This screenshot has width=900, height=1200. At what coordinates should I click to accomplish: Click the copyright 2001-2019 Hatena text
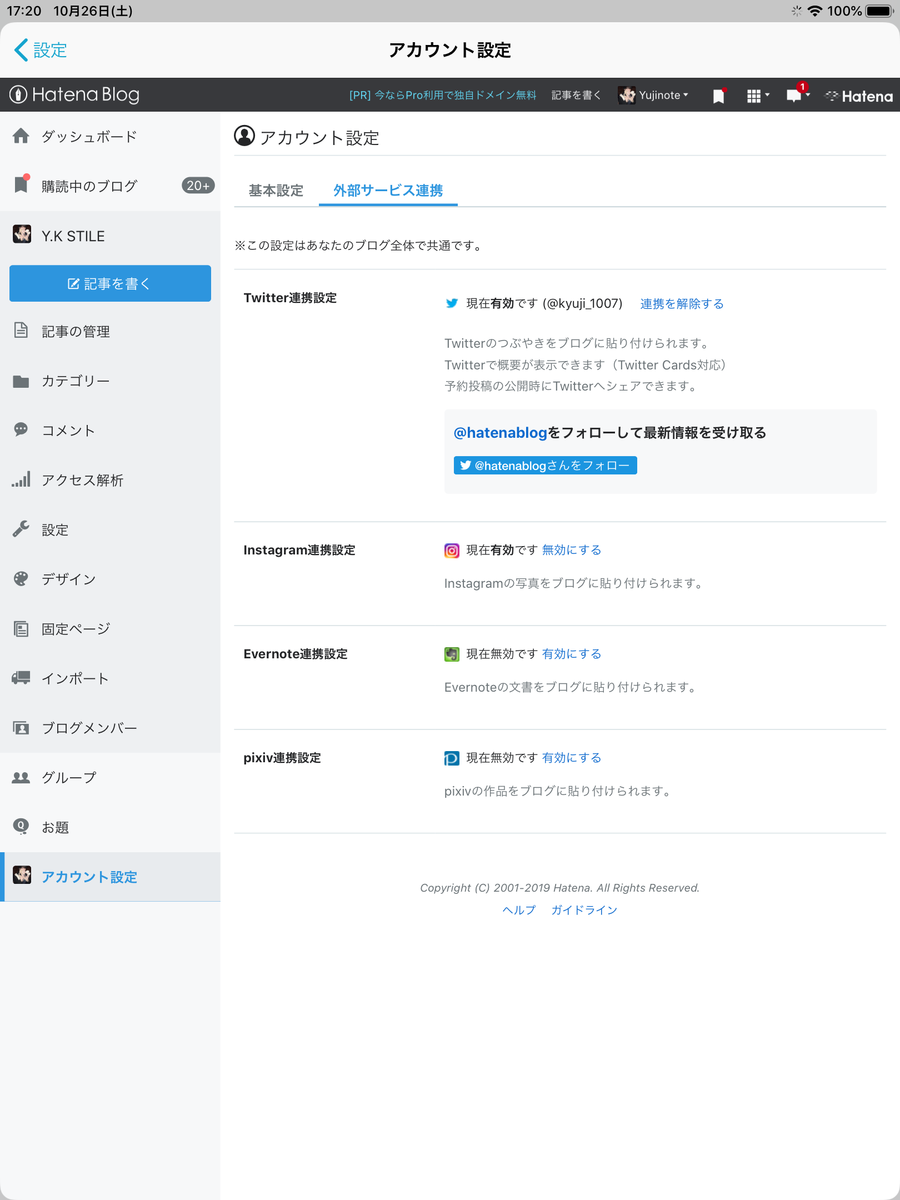[x=560, y=888]
